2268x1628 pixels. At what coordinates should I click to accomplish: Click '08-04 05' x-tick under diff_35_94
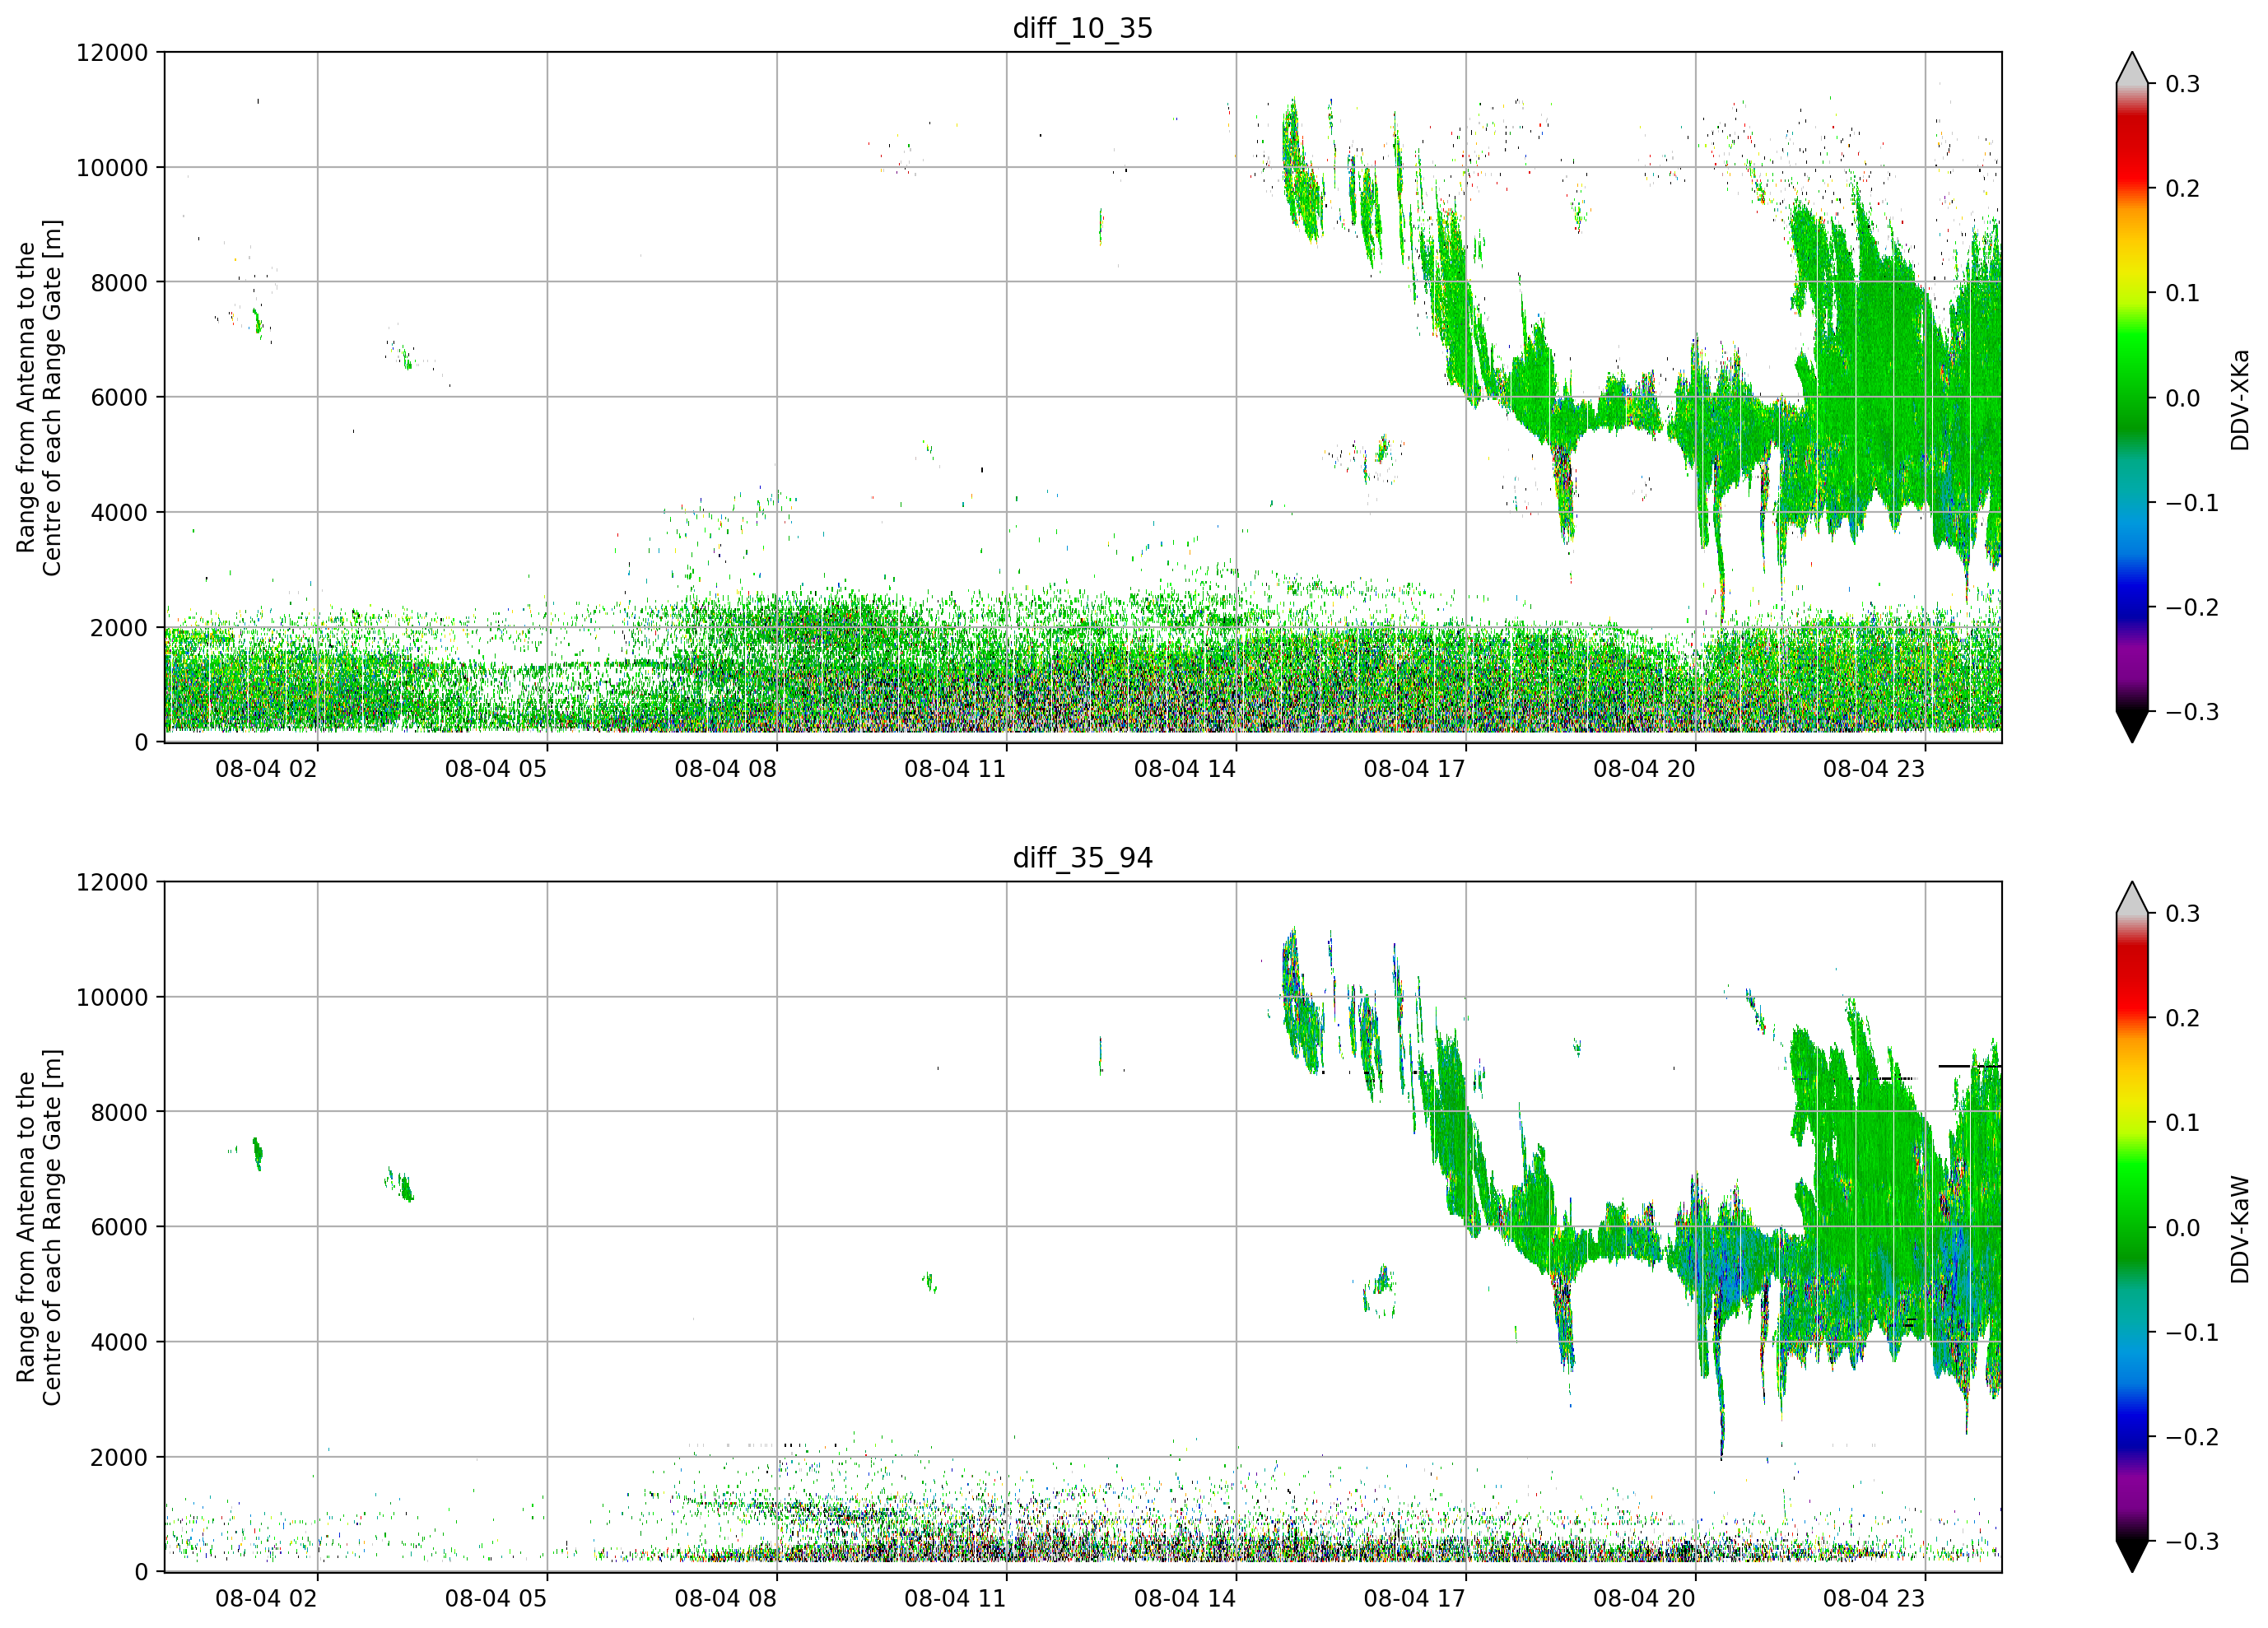496,1599
